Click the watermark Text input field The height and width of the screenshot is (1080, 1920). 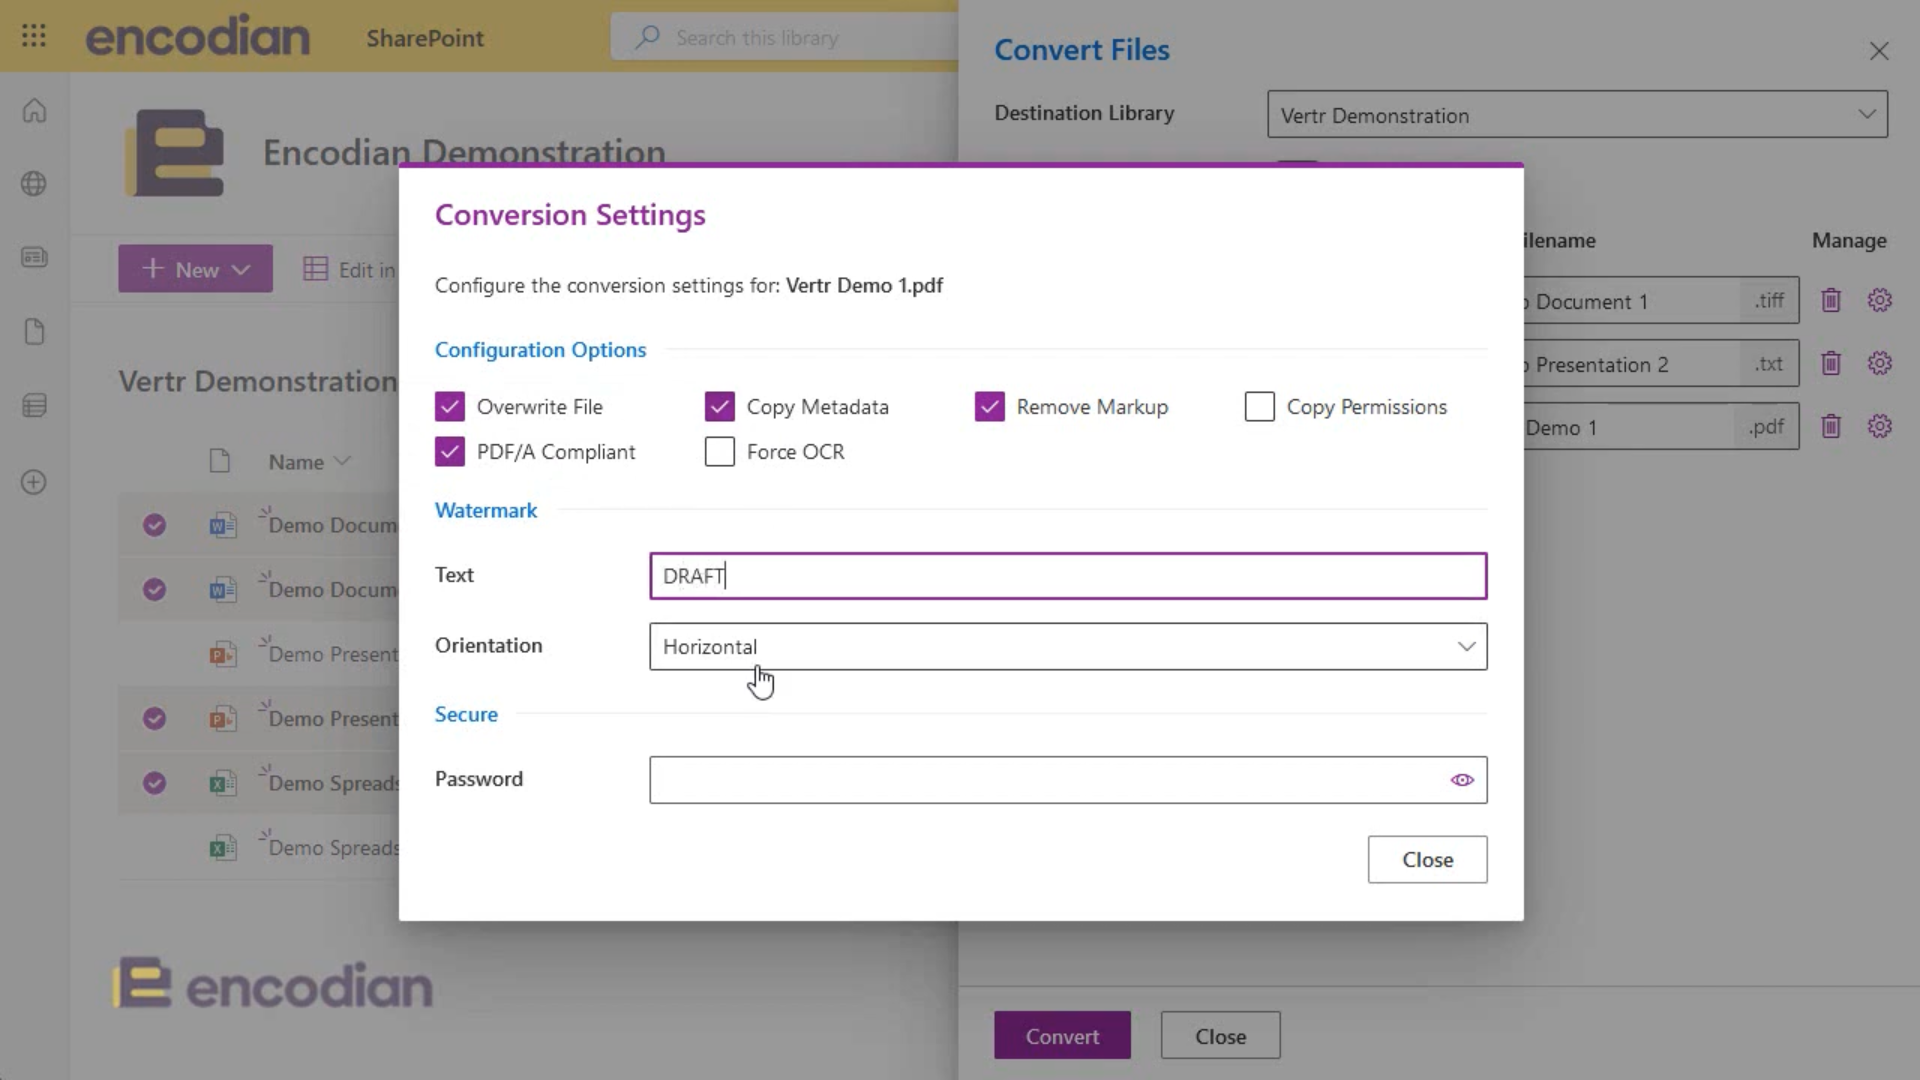coord(1068,576)
